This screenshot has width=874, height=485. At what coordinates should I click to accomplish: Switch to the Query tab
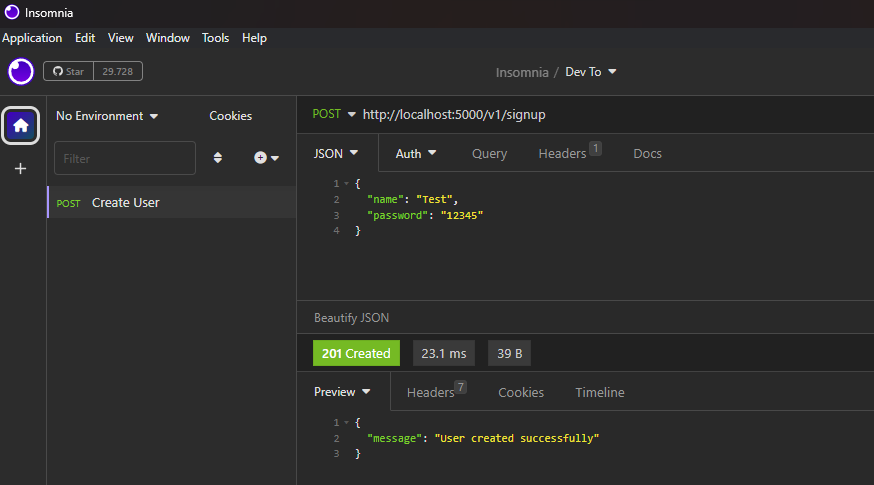click(489, 153)
